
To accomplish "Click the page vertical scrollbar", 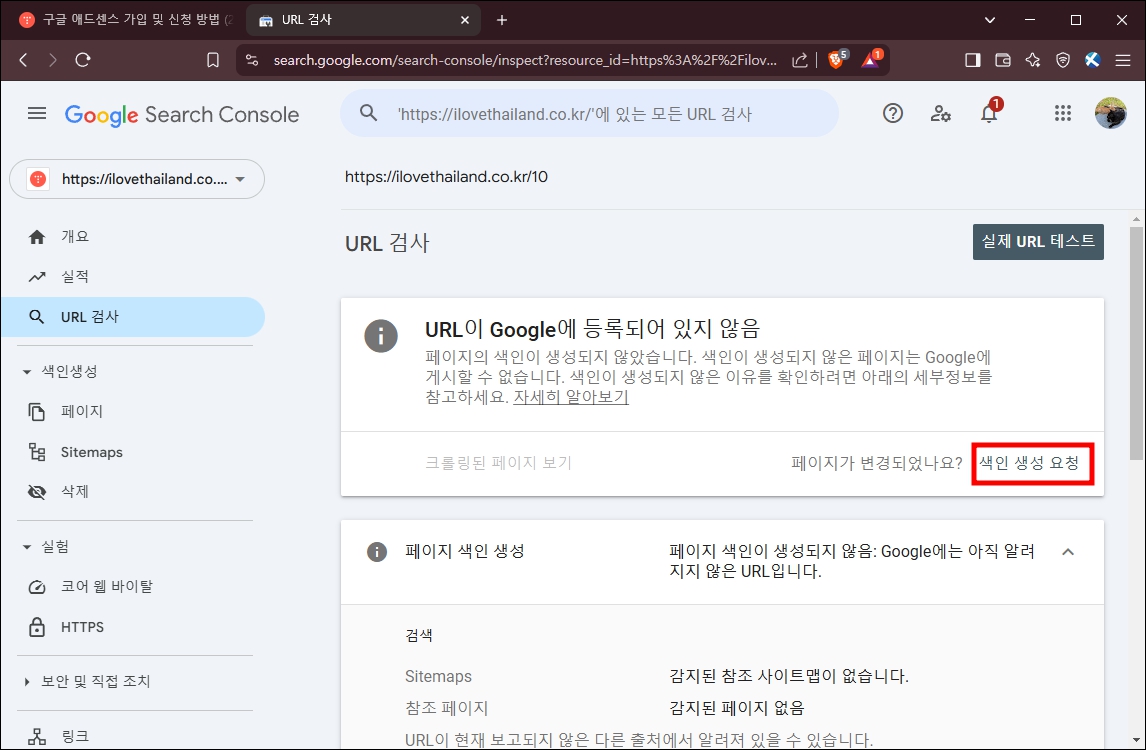I will 1136,344.
